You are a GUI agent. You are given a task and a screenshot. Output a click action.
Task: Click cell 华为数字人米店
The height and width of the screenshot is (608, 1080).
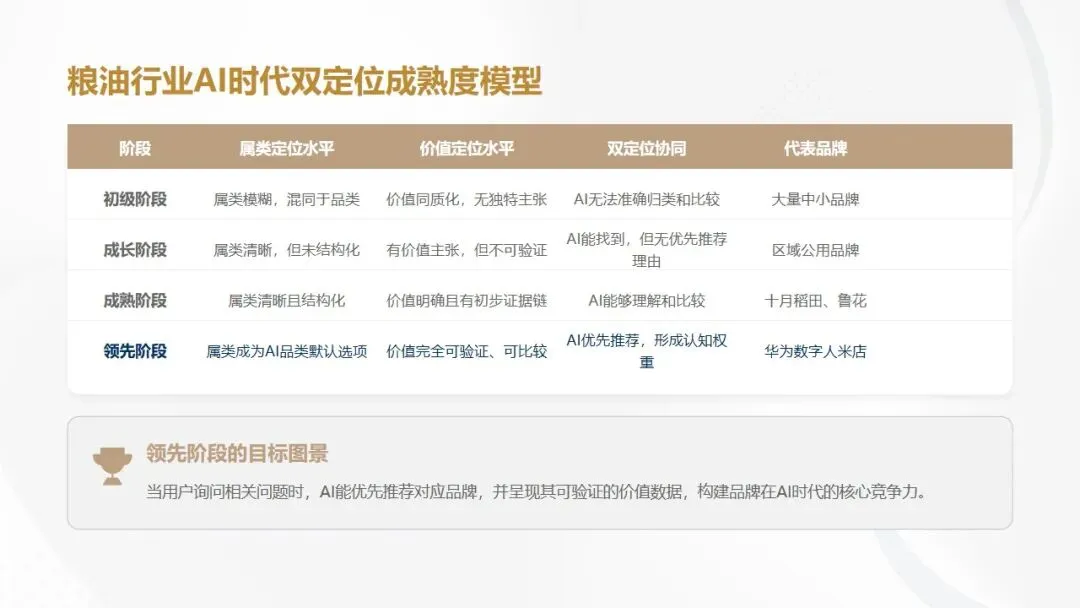(816, 351)
